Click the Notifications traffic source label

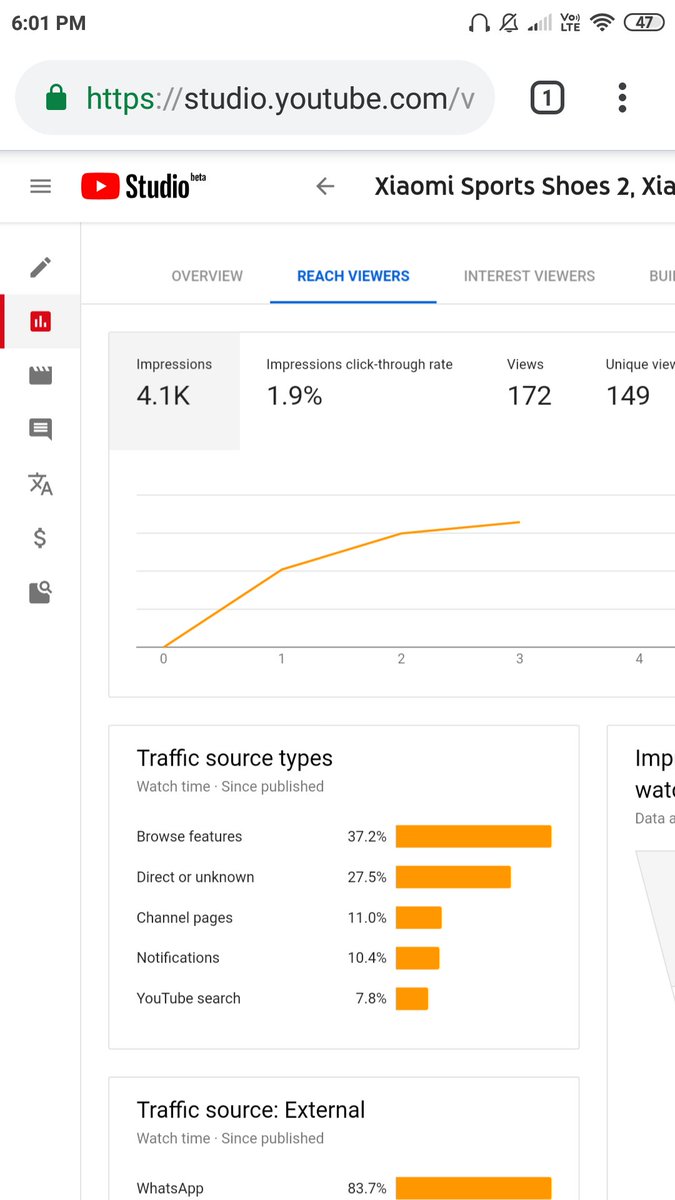point(178,957)
